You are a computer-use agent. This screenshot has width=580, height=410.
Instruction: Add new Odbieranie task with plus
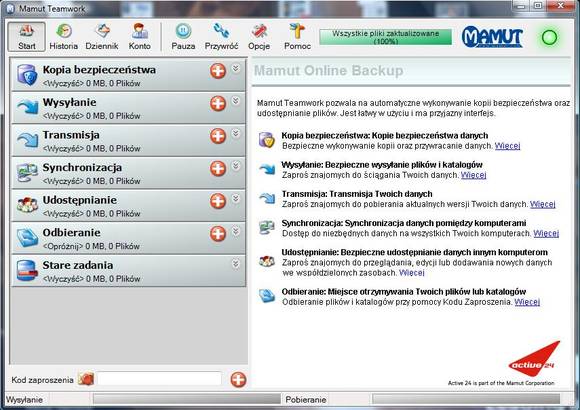[218, 233]
